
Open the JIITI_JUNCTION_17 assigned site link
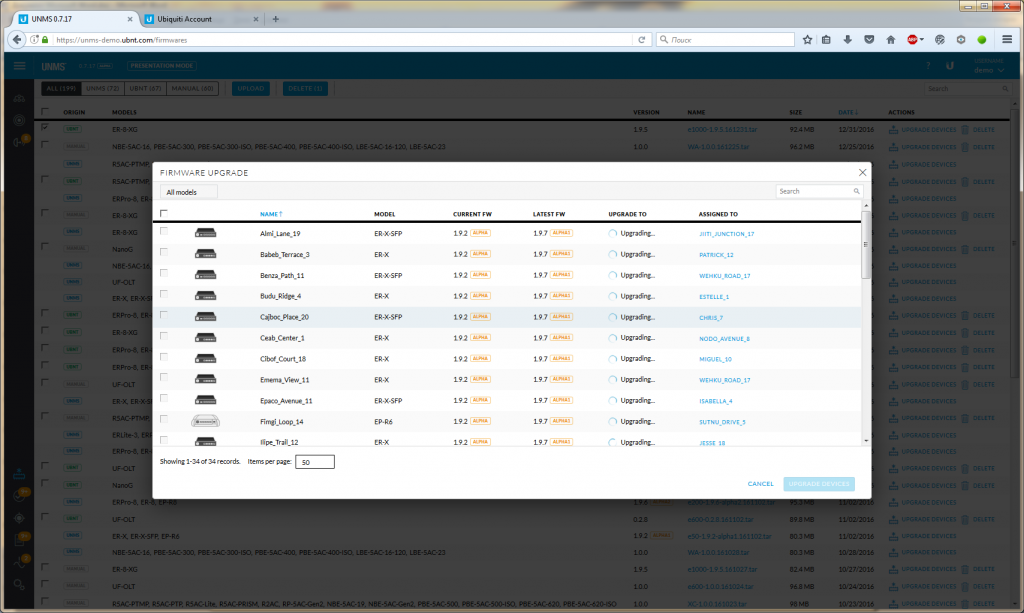[726, 234]
